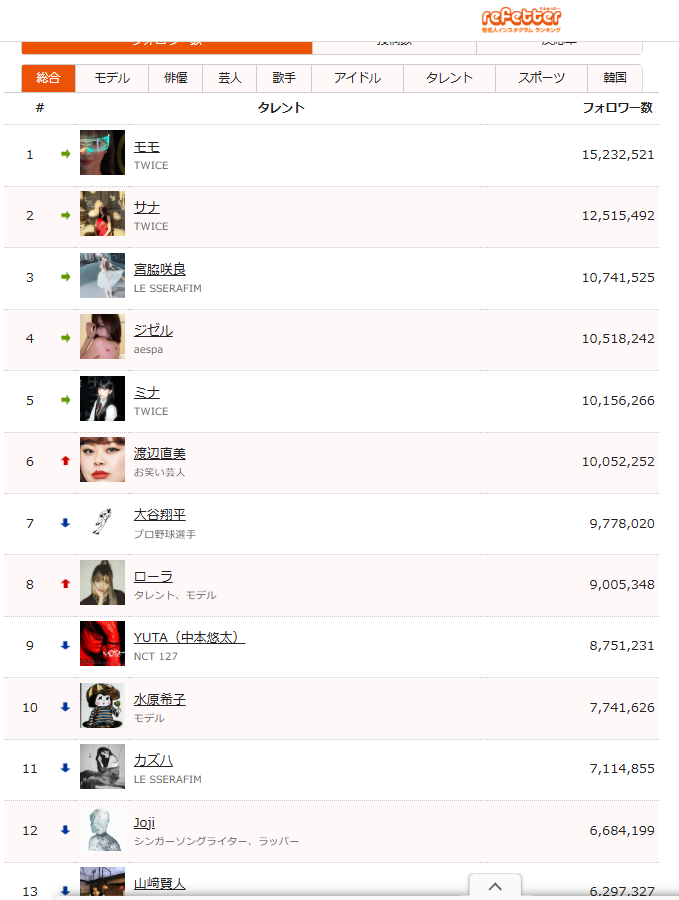Image resolution: width=679 pixels, height=900 pixels.
Task: Click ミナ's profile picture
Action: pyautogui.click(x=102, y=399)
